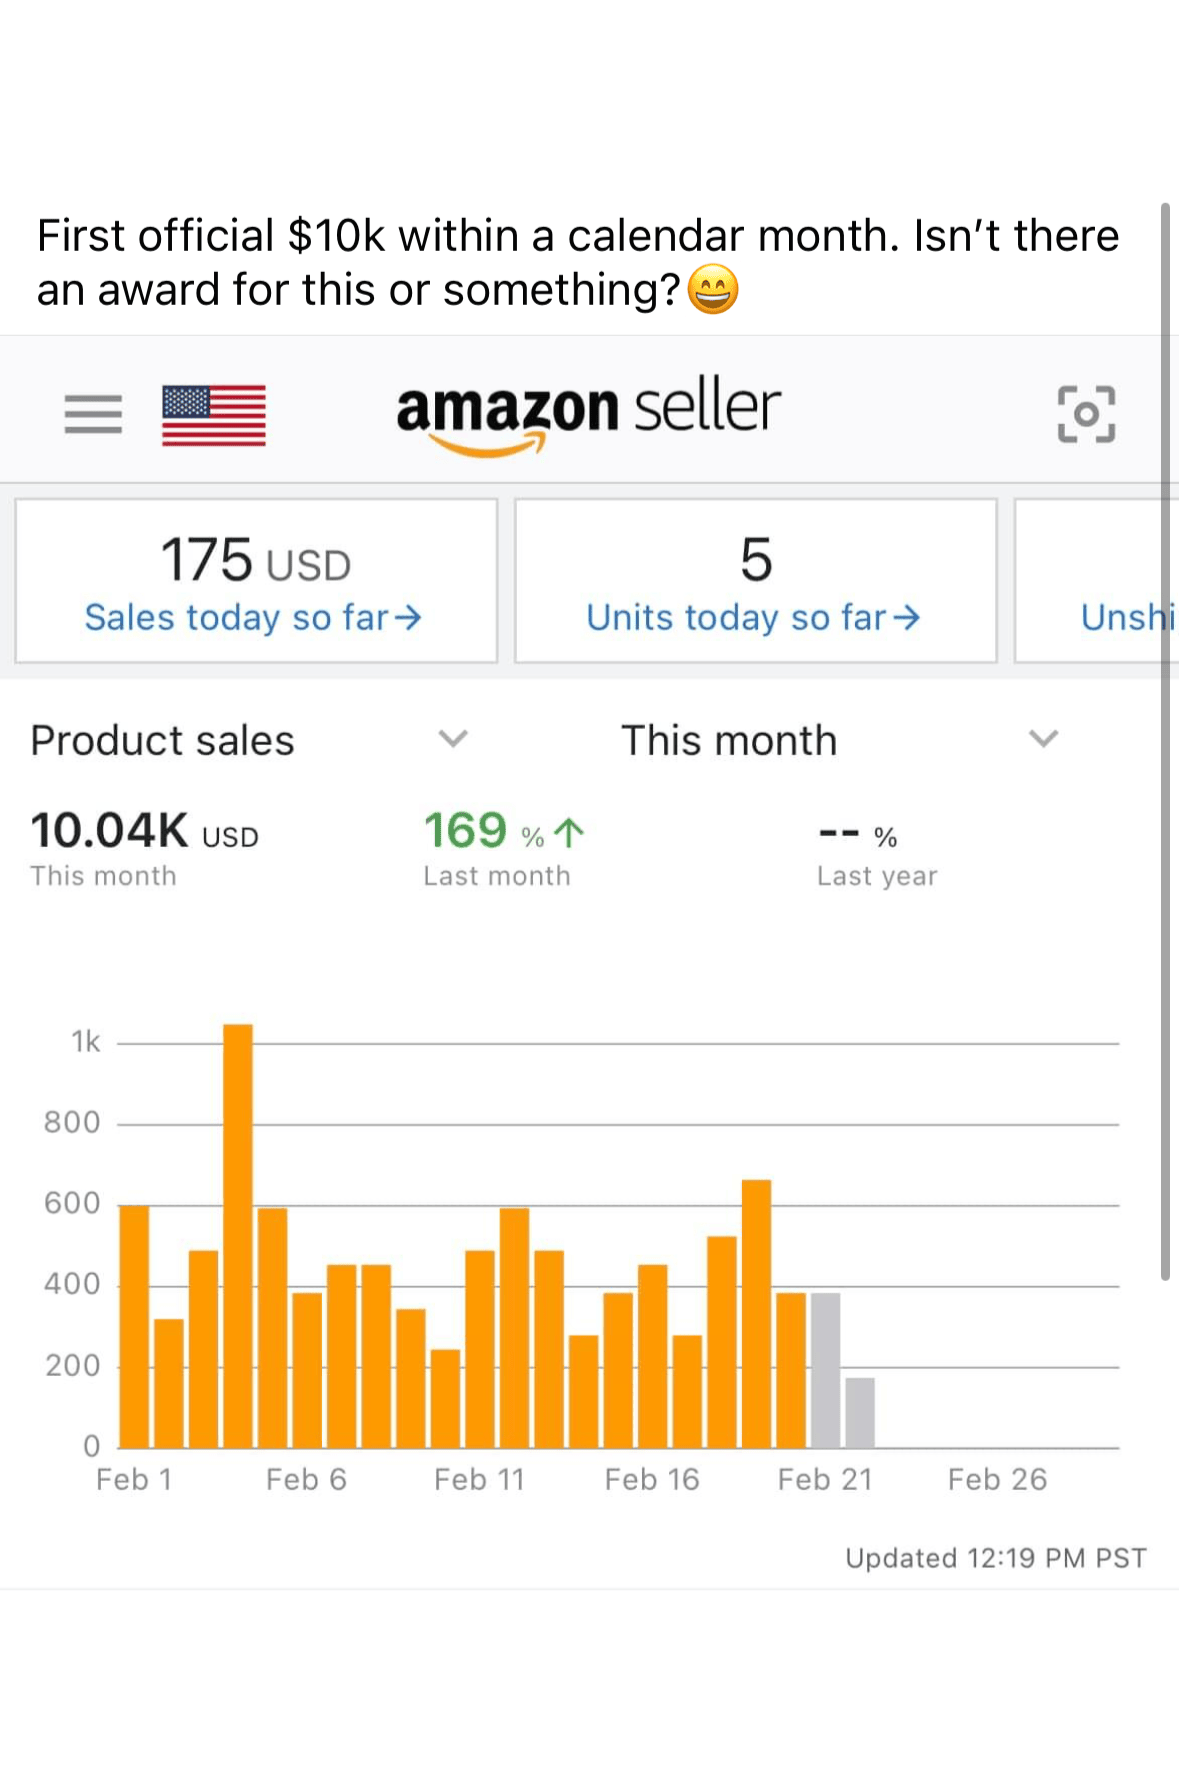The height and width of the screenshot is (1768, 1179).
Task: Click the vertical scrollbar on the right
Action: coord(1165,740)
